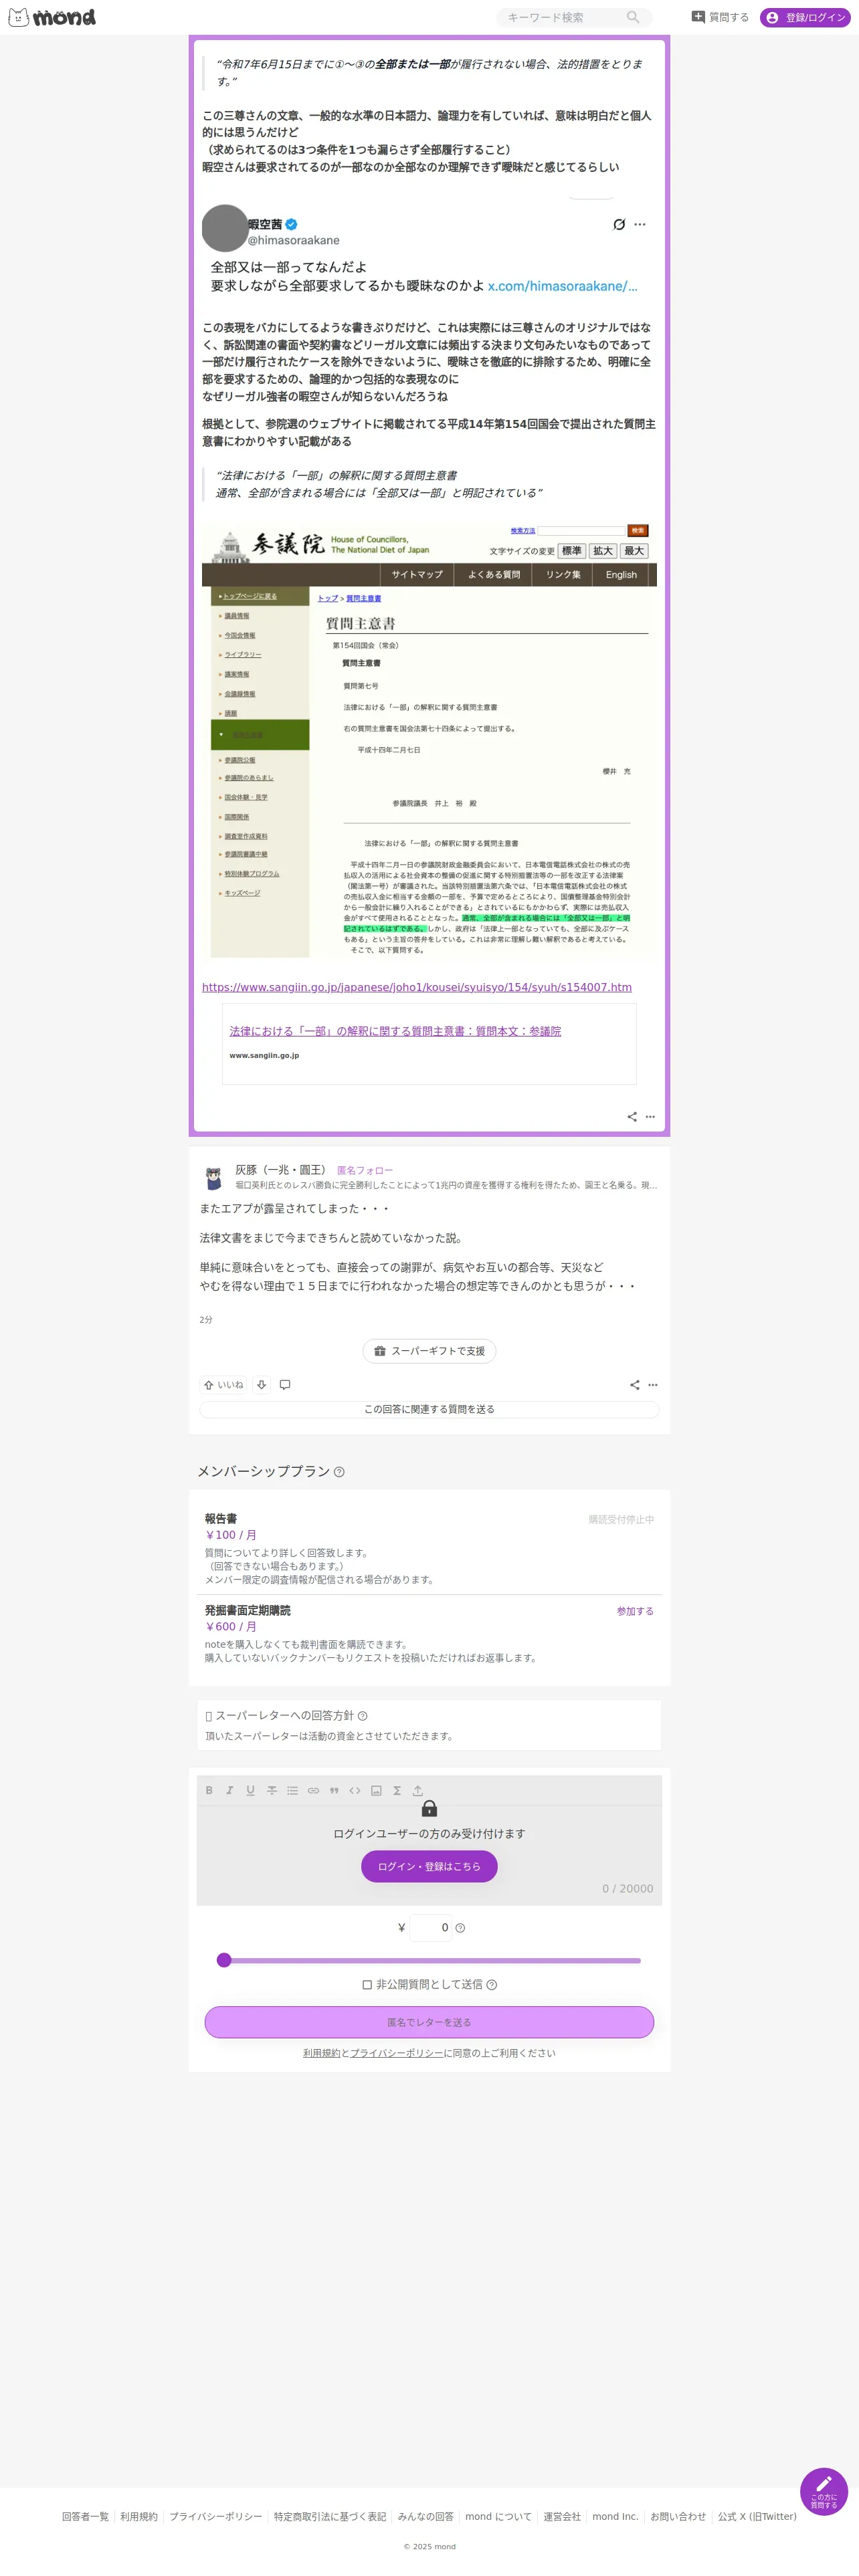Viewport: 859px width, 2576px height.
Task: Open question card more options menu
Action: 650,1116
